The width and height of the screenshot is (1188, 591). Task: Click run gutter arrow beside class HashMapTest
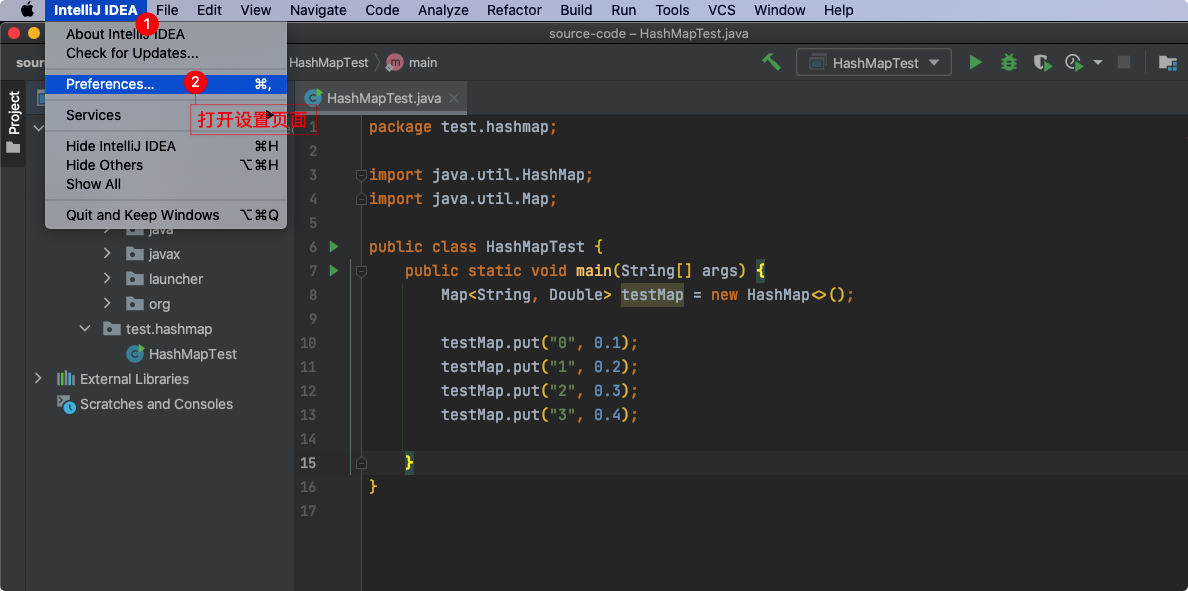point(333,246)
